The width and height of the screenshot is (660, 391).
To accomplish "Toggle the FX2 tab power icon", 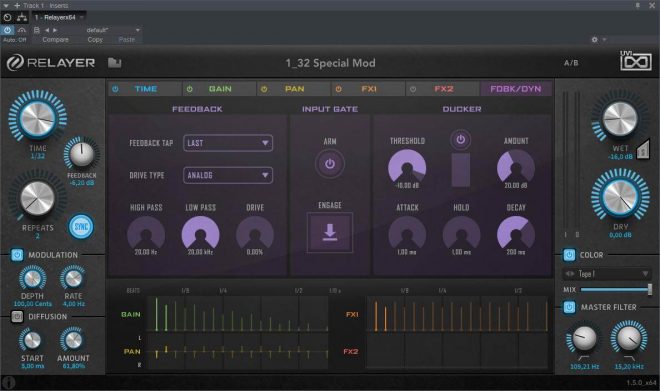I will [413, 89].
